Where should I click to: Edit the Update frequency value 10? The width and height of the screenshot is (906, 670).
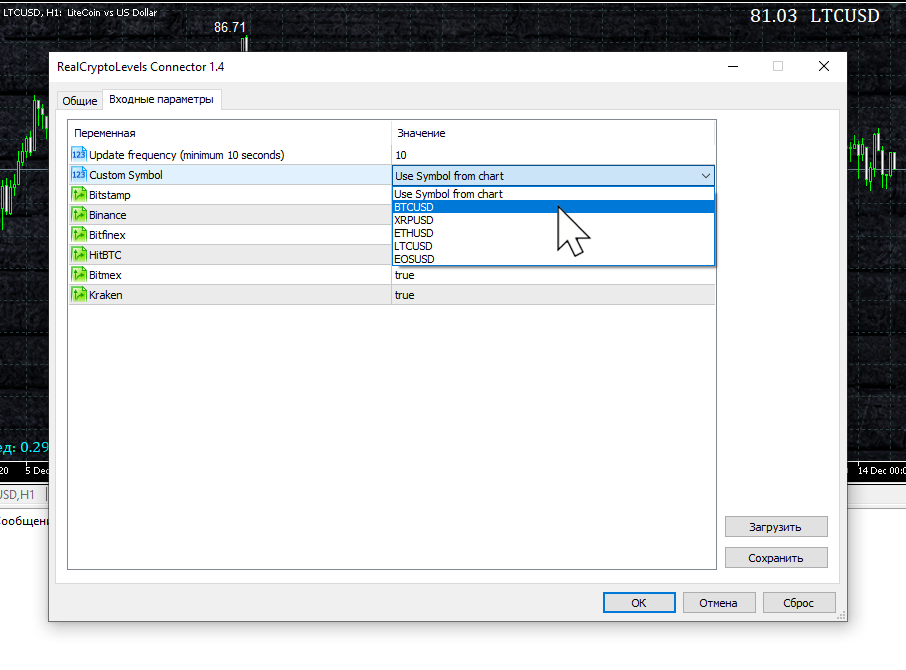click(554, 155)
